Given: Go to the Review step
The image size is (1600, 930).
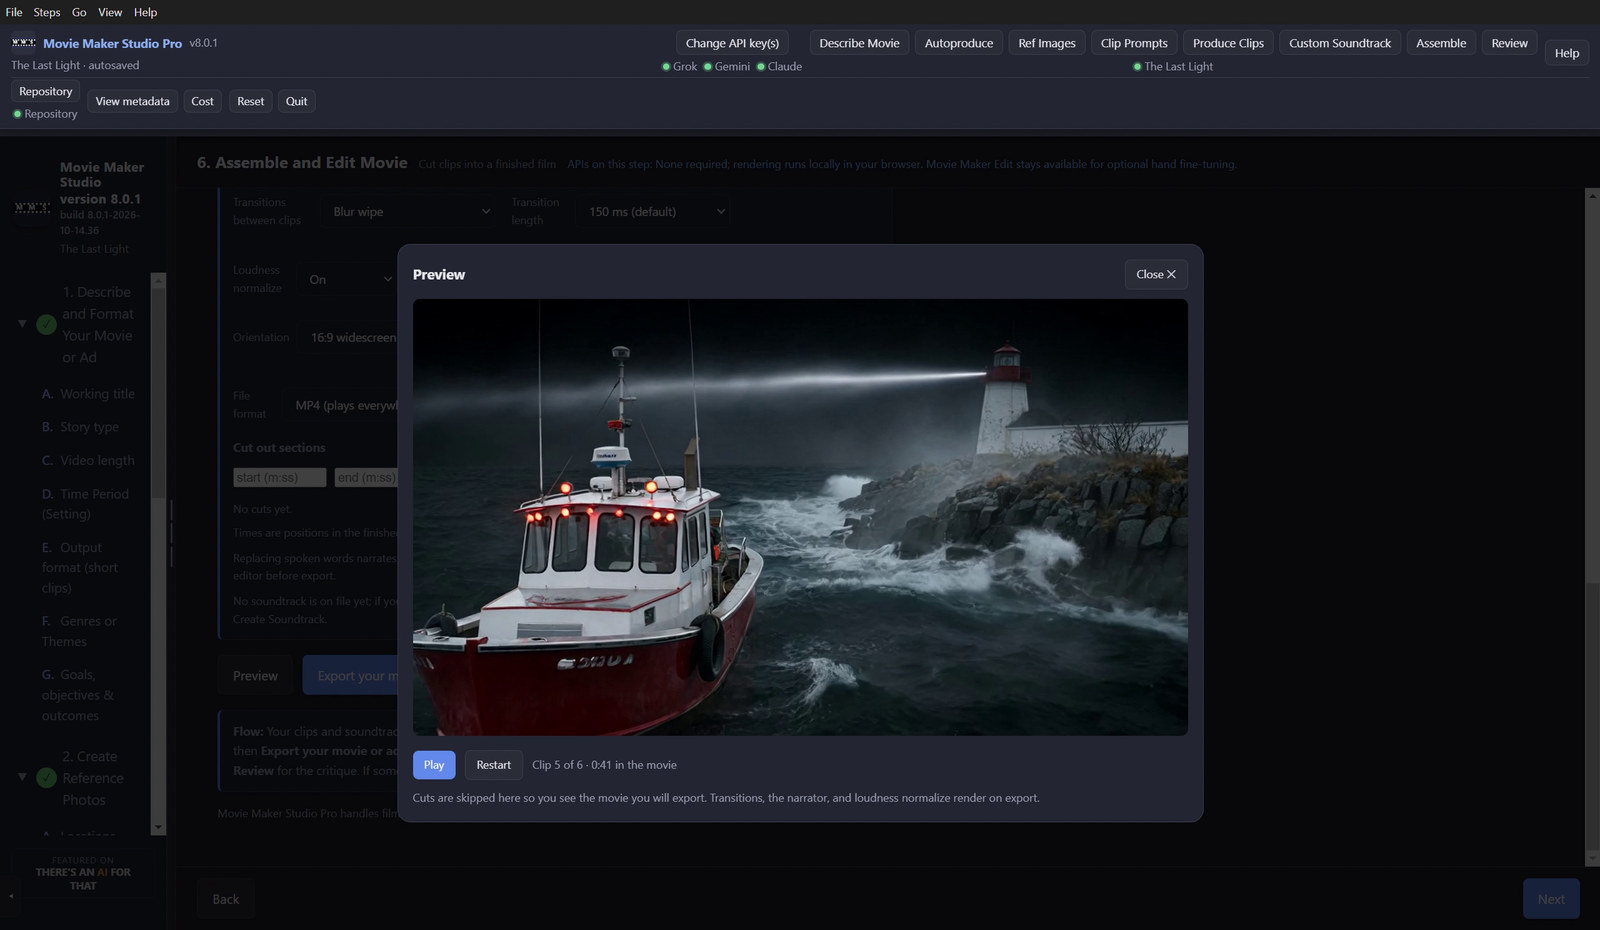Looking at the screenshot, I should (x=1510, y=43).
